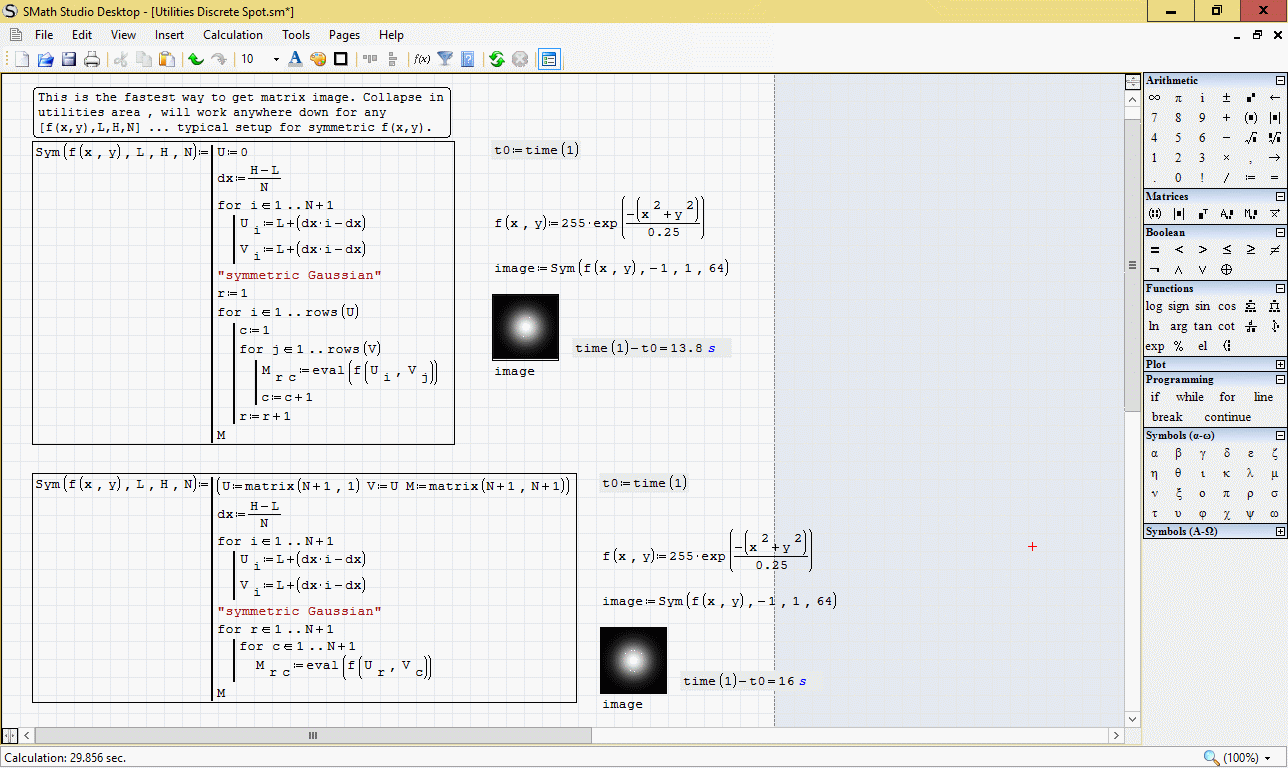1288x768 pixels.
Task: Click the Recalculate worksheet green arrows icon
Action: point(496,60)
